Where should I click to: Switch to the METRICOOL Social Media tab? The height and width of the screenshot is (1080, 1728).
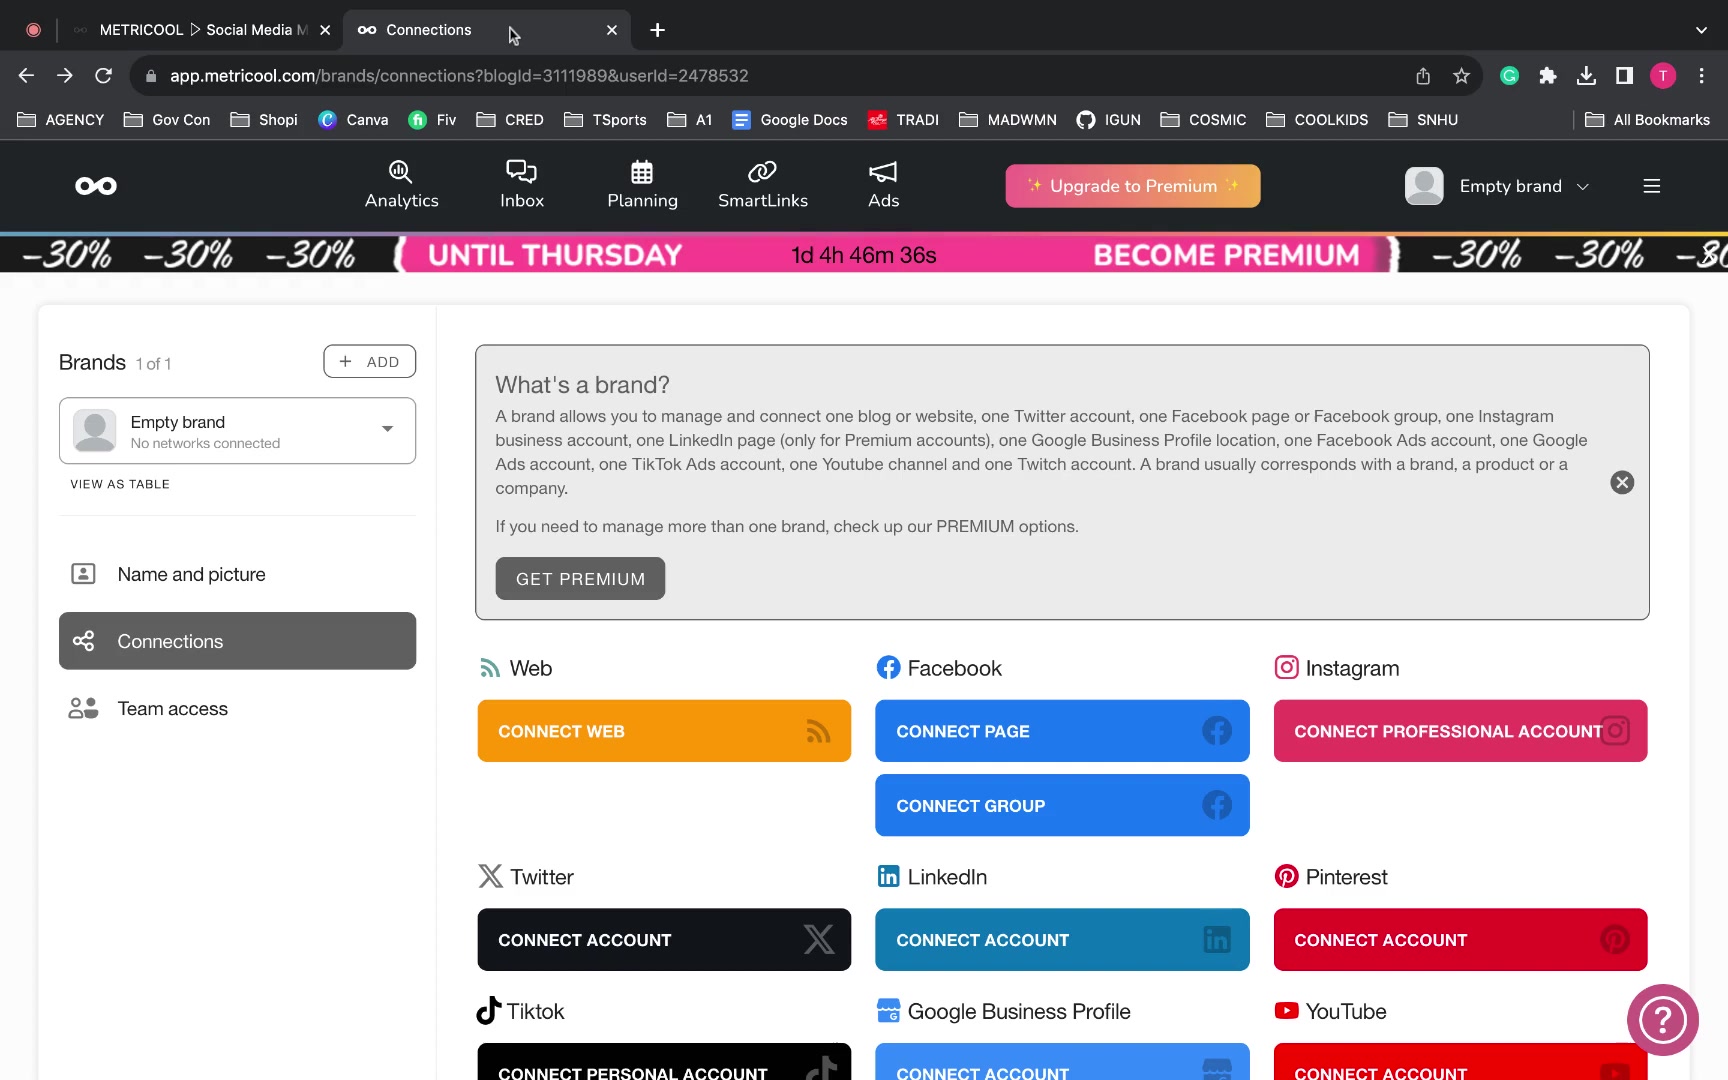tap(203, 30)
